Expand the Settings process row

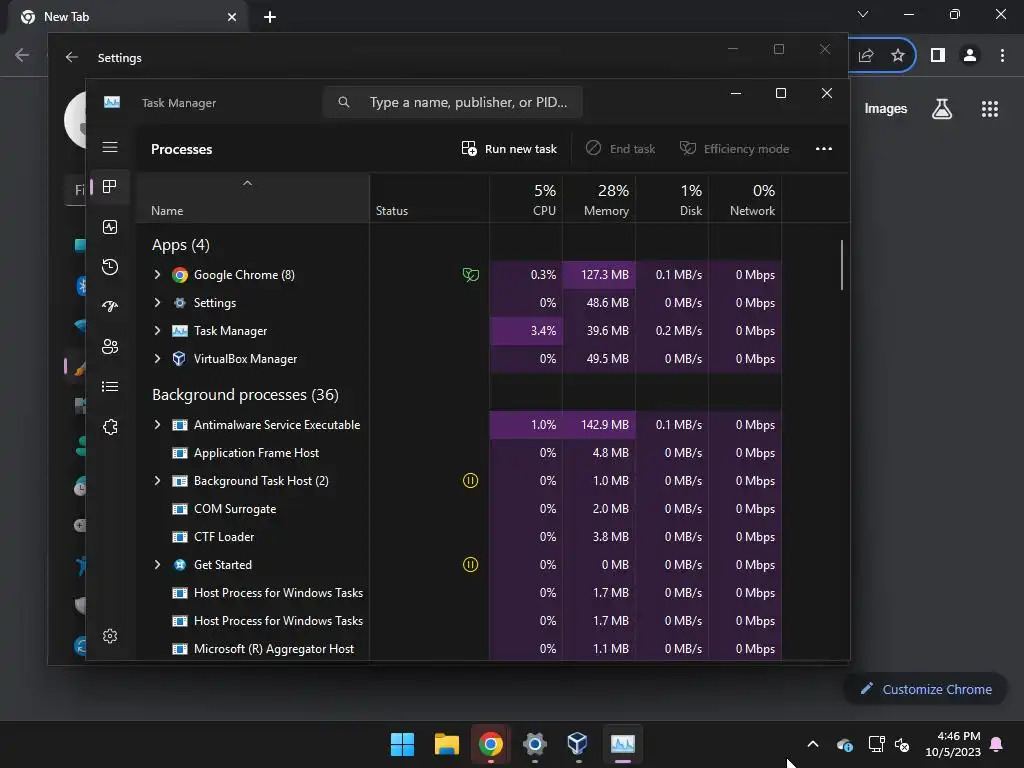coord(157,303)
